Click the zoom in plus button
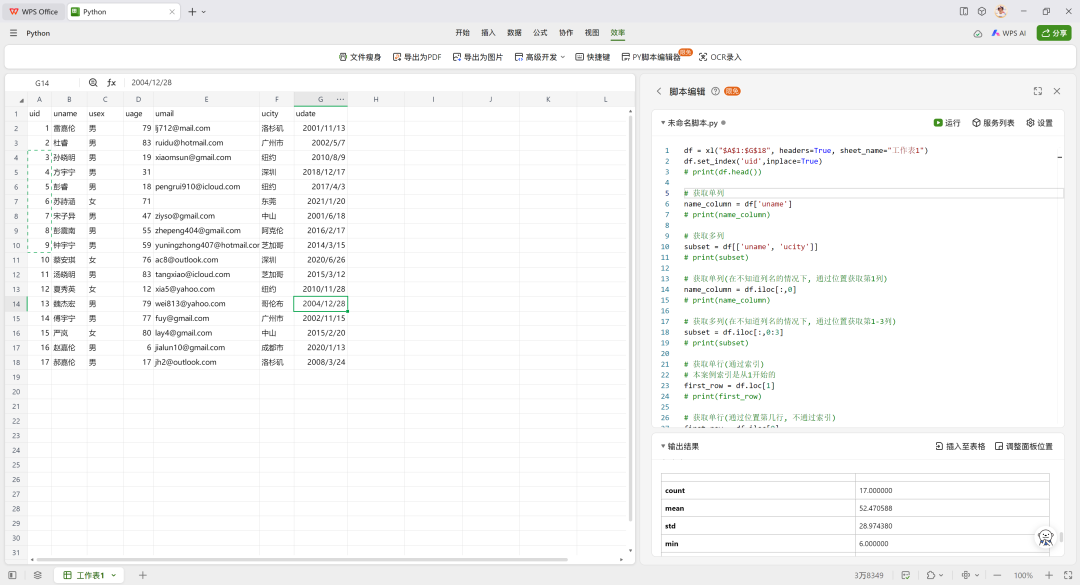Screen dimensions: 1080x585 [x=1049, y=575]
